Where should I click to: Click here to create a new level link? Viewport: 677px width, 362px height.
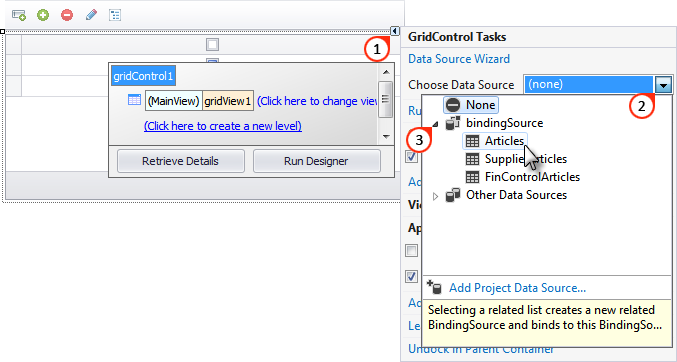coord(223,126)
